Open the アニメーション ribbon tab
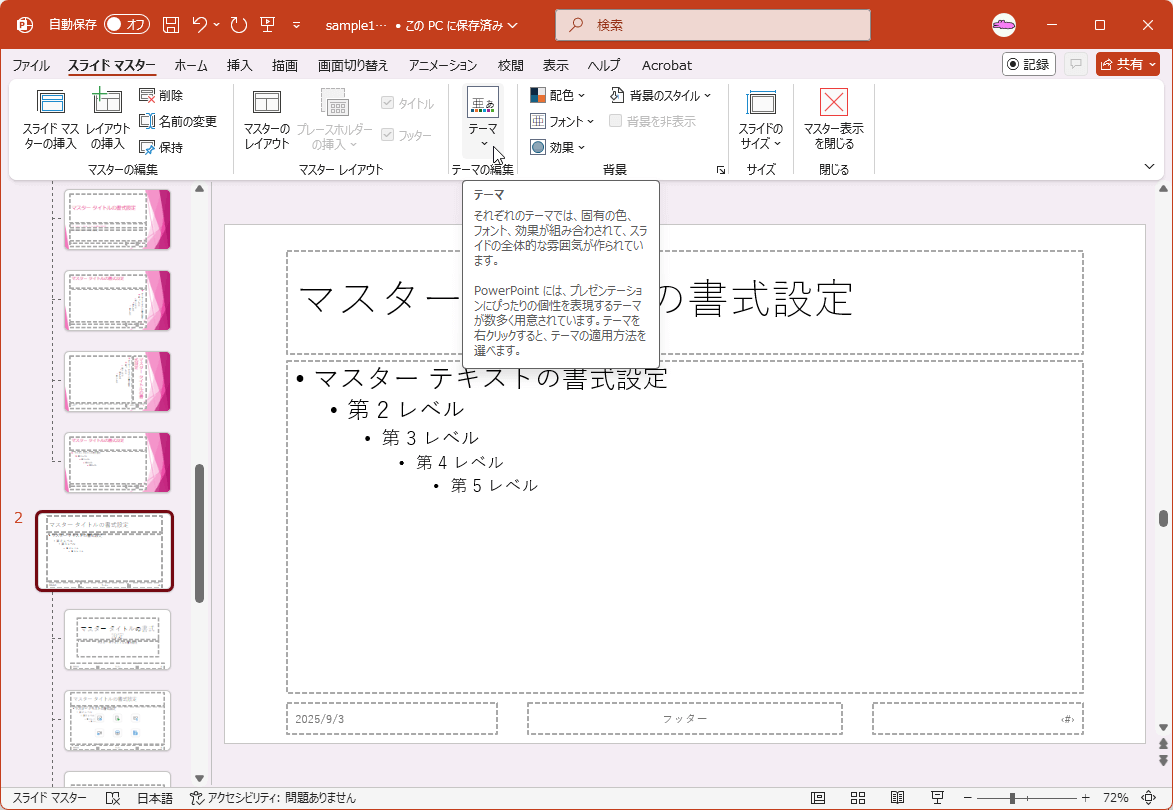 coord(444,65)
